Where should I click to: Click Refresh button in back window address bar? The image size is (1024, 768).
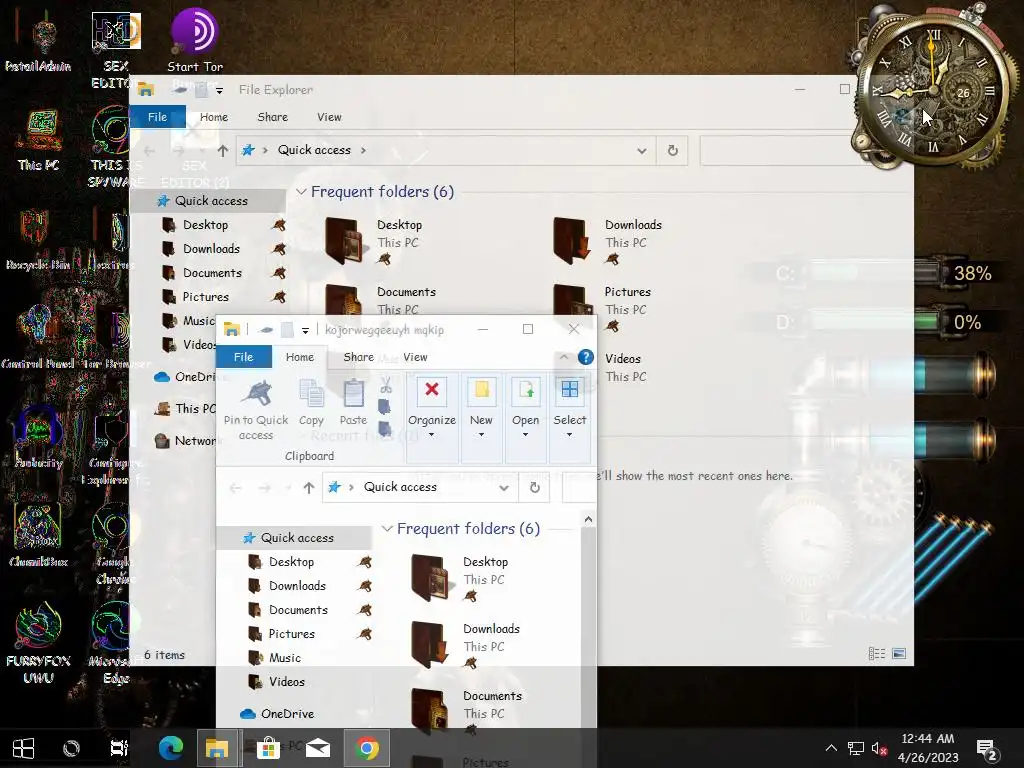pyautogui.click(x=673, y=151)
